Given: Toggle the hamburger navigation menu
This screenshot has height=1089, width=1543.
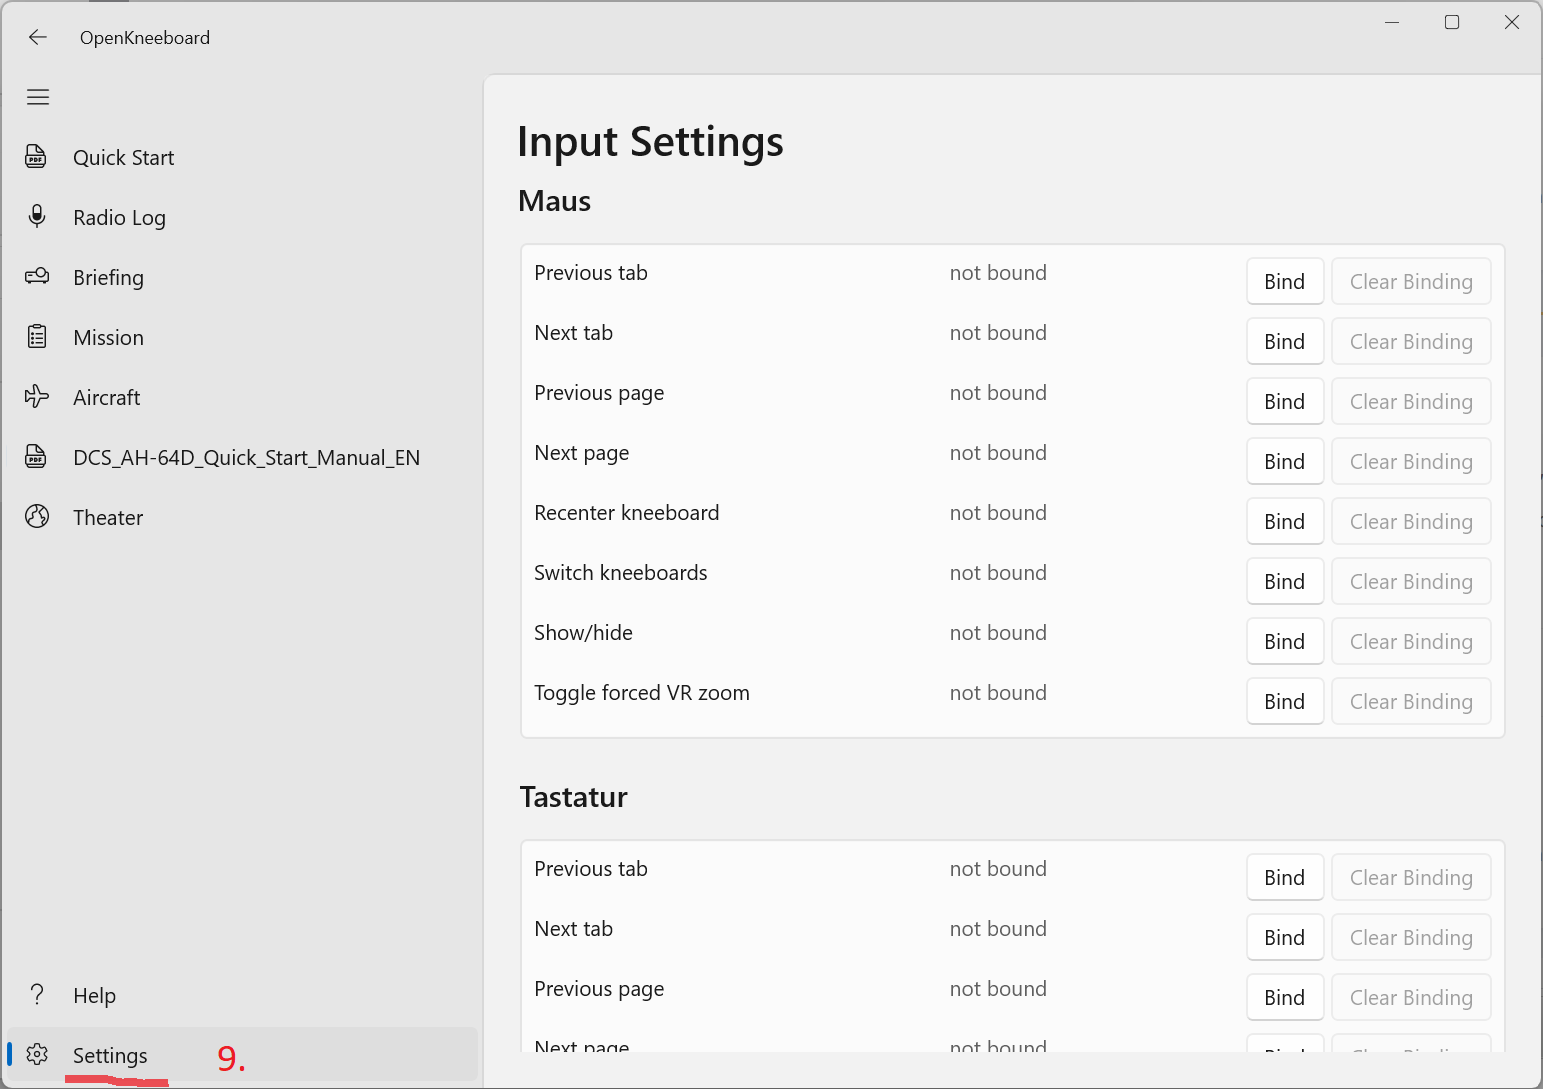Looking at the screenshot, I should (x=38, y=97).
